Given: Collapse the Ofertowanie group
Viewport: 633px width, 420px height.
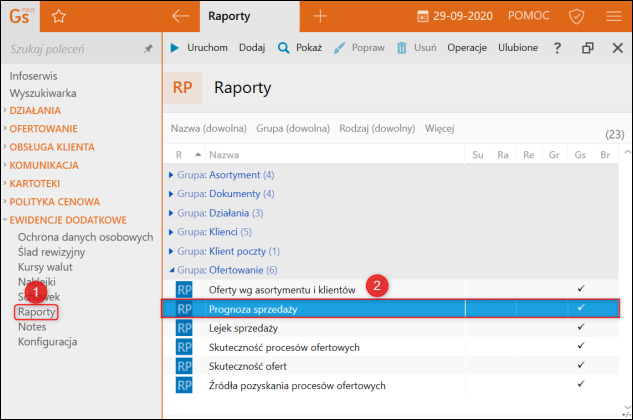Looking at the screenshot, I should [171, 270].
